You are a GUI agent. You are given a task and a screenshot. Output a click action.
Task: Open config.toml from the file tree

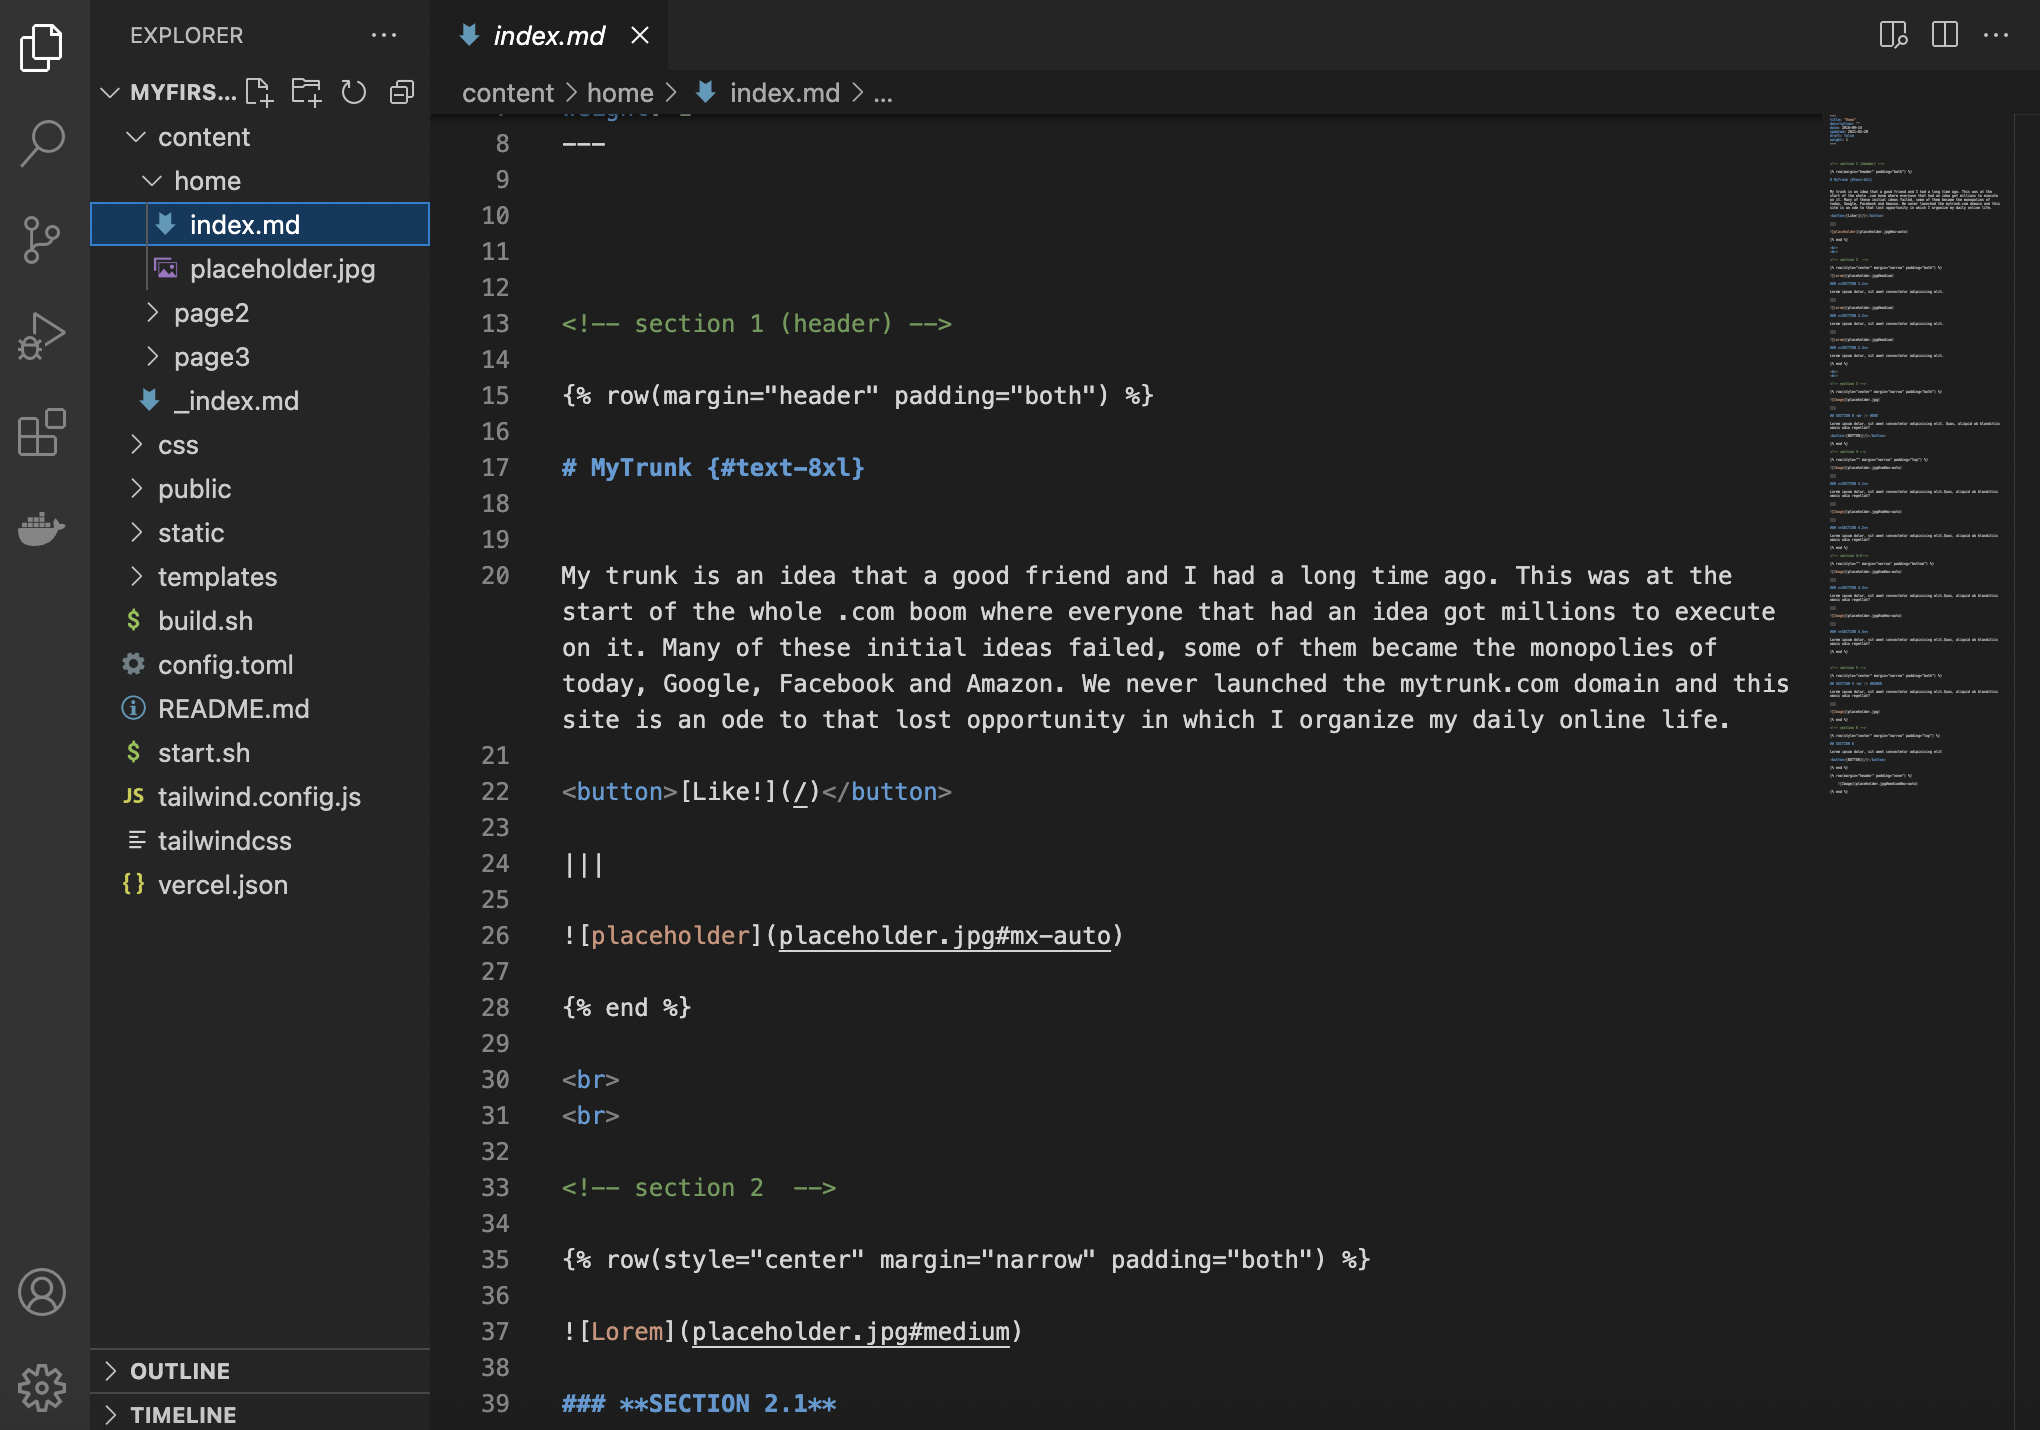(225, 665)
